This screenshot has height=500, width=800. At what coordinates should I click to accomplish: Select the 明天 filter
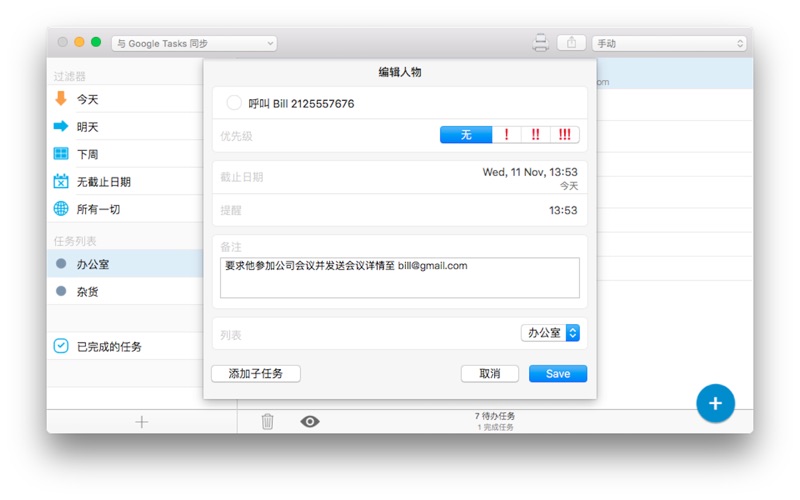click(125, 126)
